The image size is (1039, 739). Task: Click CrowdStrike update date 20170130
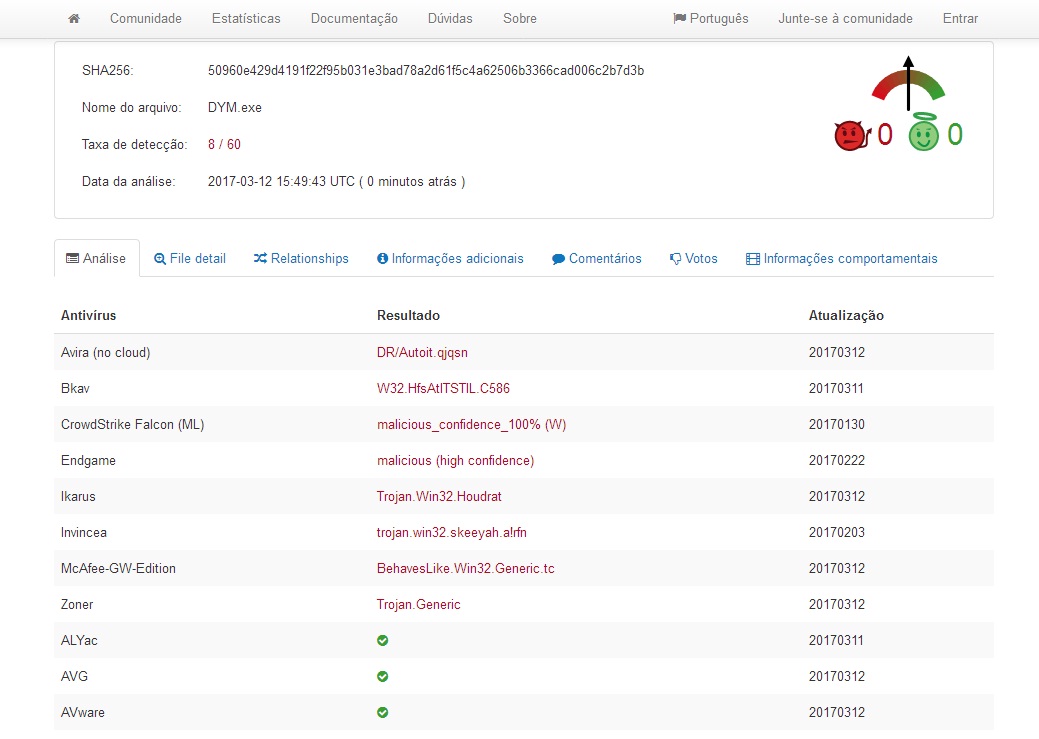[x=836, y=424]
